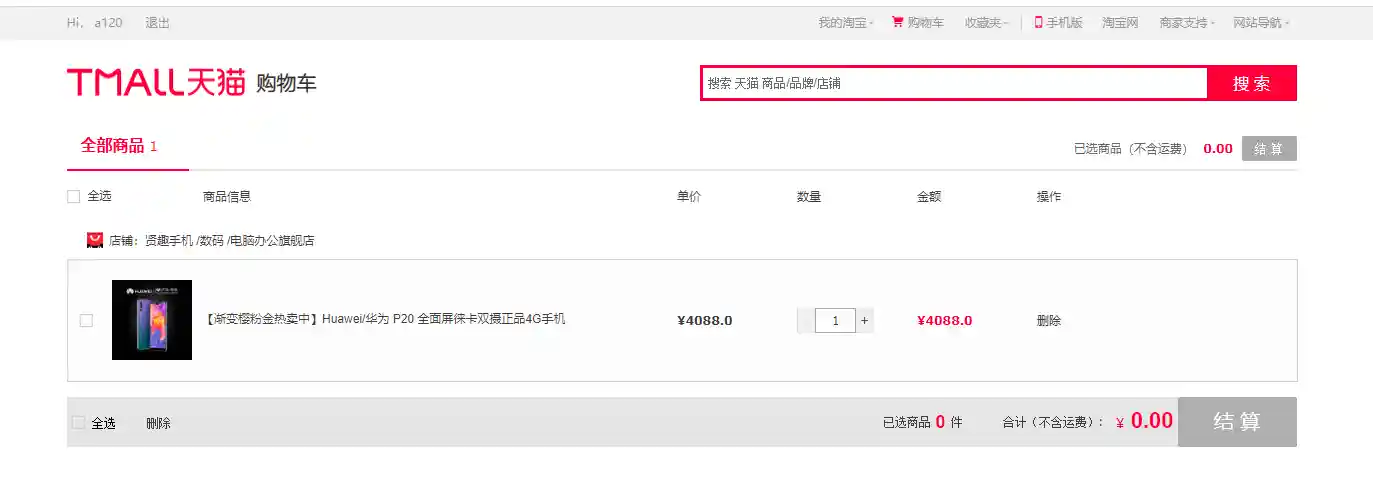This screenshot has width=1373, height=487.
Task: Click the mobile phone version icon
Action: [1038, 22]
